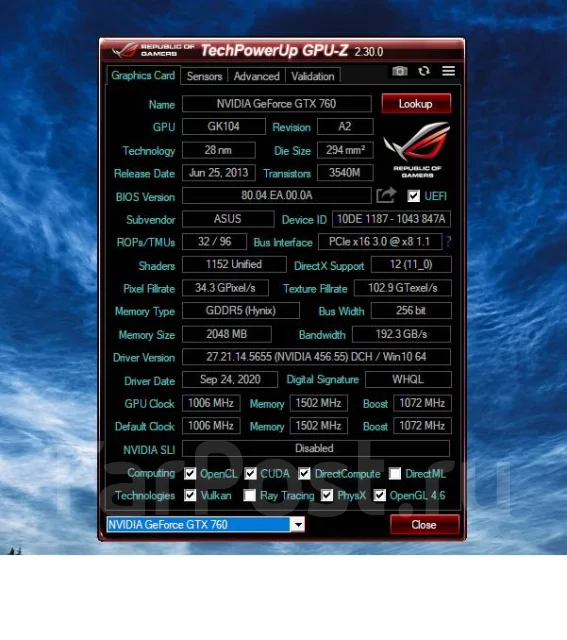Viewport: 567px width, 640px height.
Task: Click the NVIDIA SLI Disabled field
Action: (316, 448)
